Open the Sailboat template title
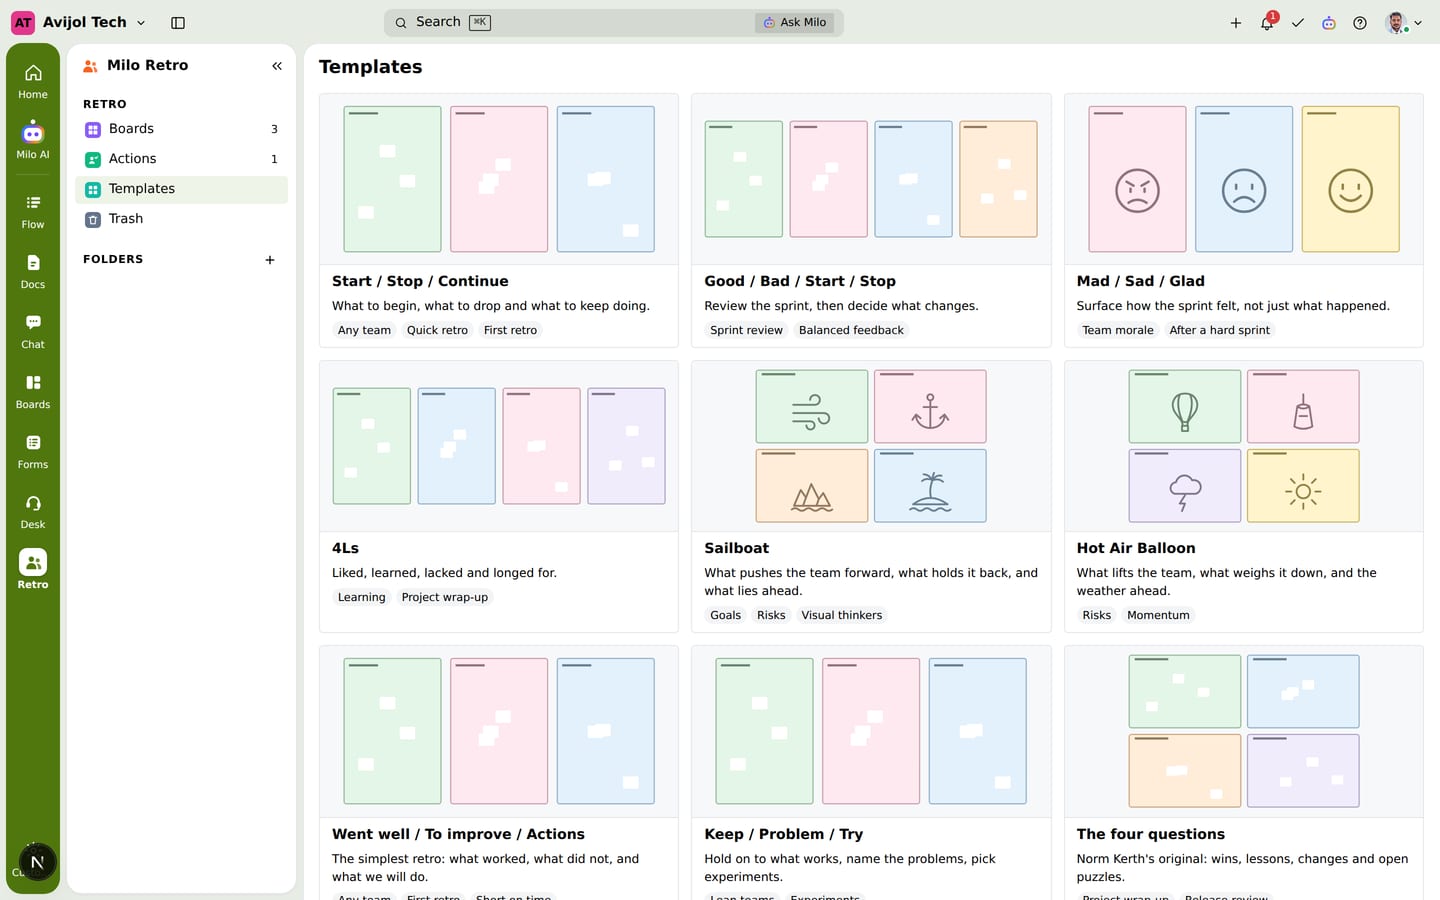The height and width of the screenshot is (900, 1440). coord(736,548)
